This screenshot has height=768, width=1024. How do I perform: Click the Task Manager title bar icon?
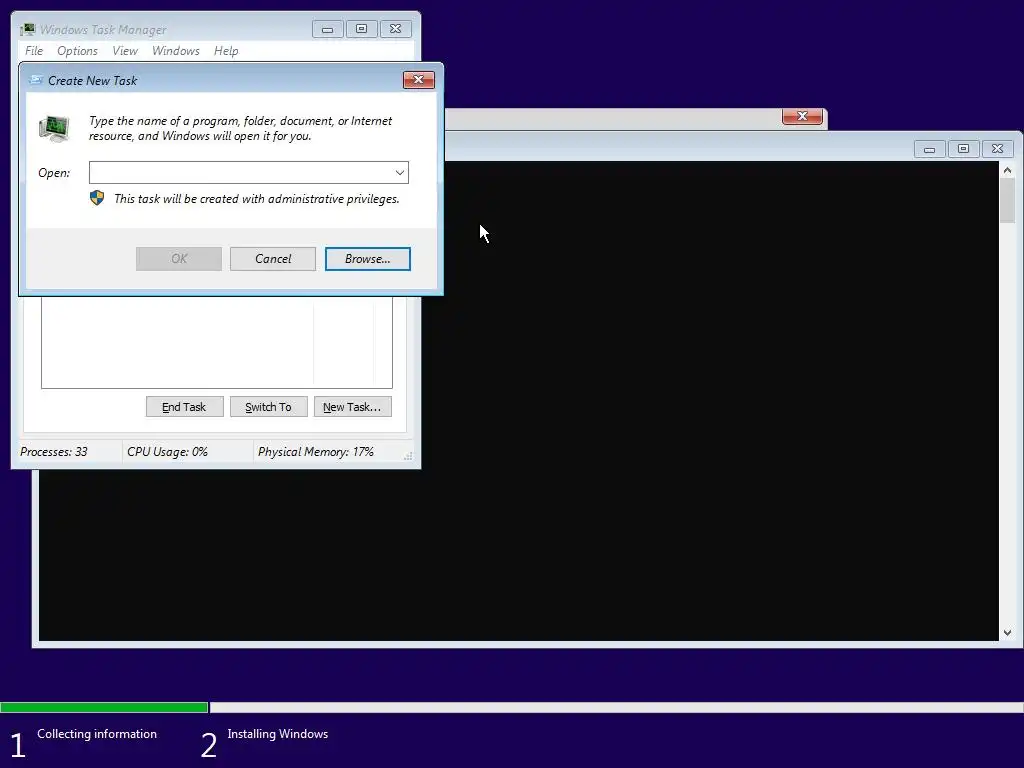pyautogui.click(x=27, y=29)
